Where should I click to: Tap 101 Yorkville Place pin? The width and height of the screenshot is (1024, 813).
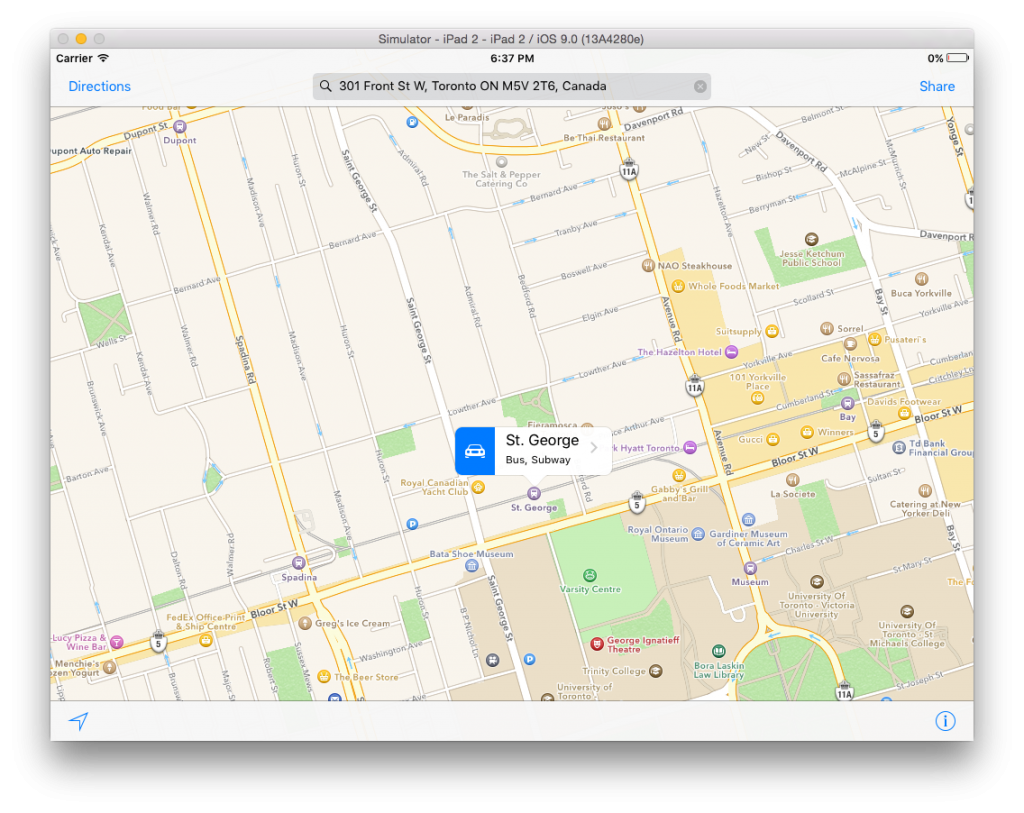pyautogui.click(x=758, y=398)
